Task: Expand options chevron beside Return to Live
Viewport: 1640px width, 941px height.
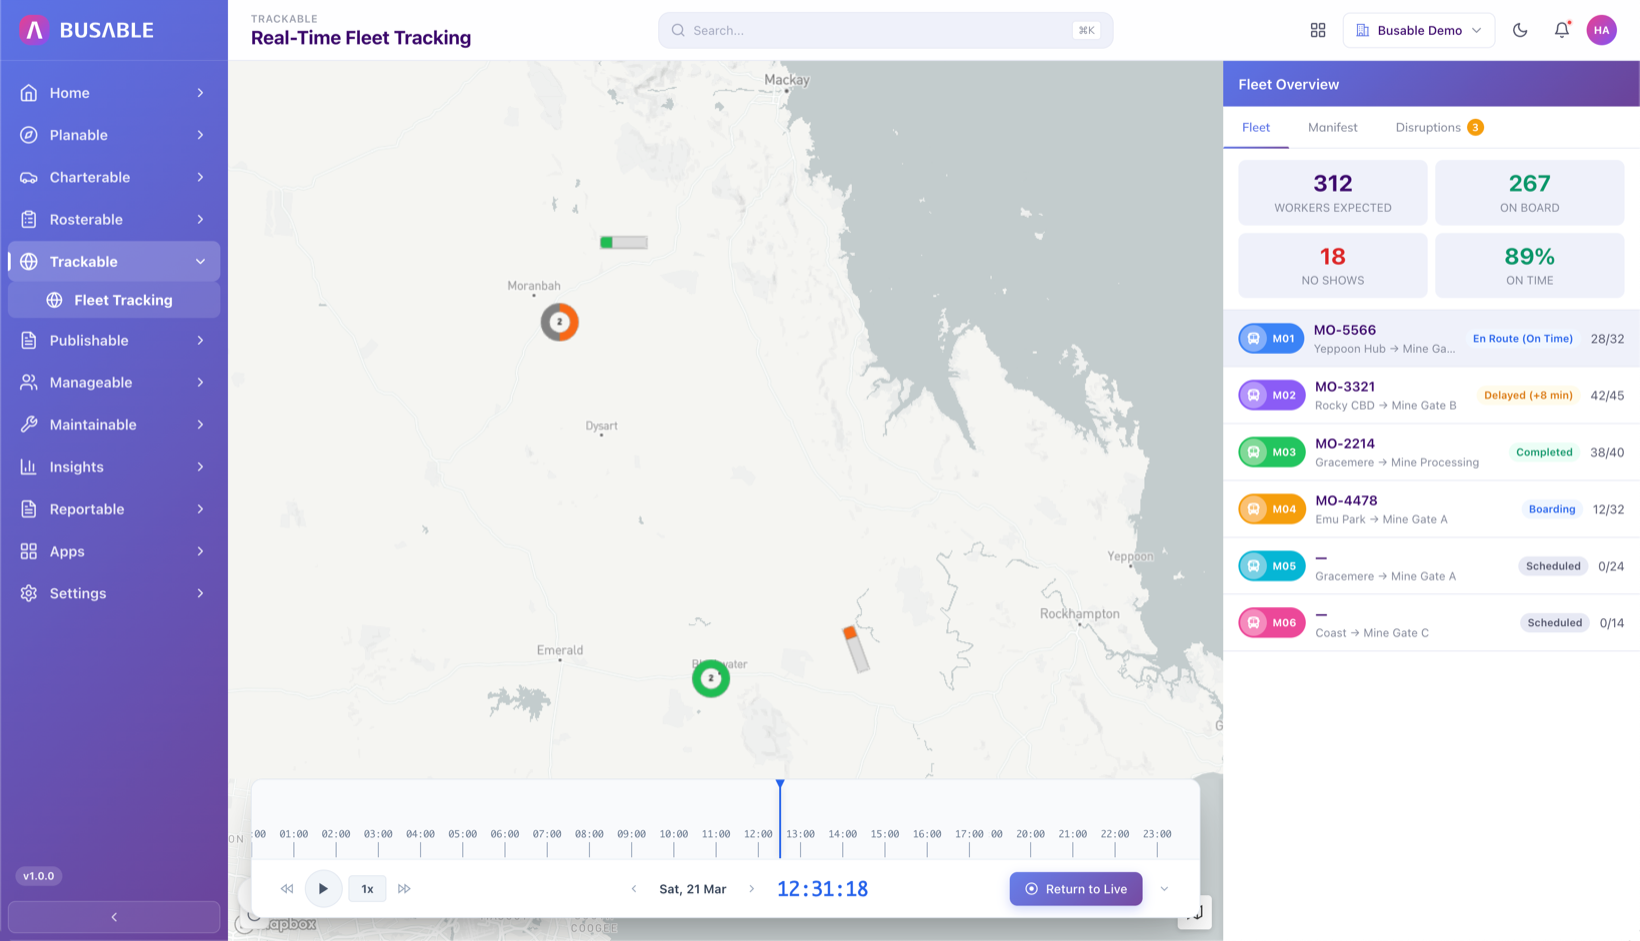Action: pyautogui.click(x=1164, y=889)
